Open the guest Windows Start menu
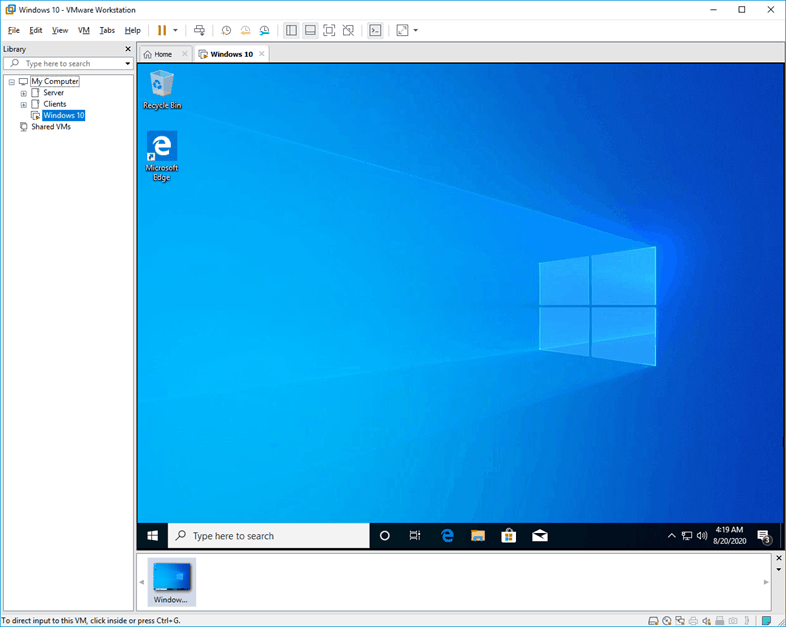Image resolution: width=786 pixels, height=627 pixels. click(152, 536)
